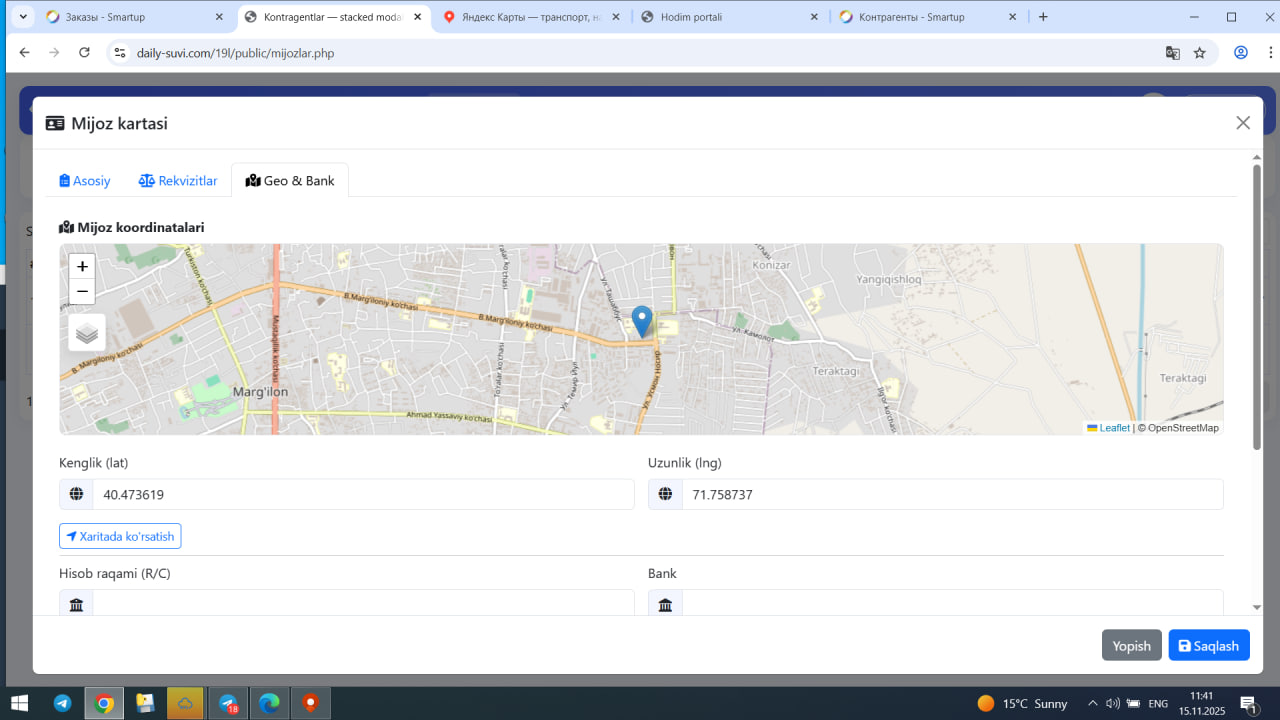The image size is (1280, 720).
Task: Open a new browser tab
Action: coord(1043,17)
